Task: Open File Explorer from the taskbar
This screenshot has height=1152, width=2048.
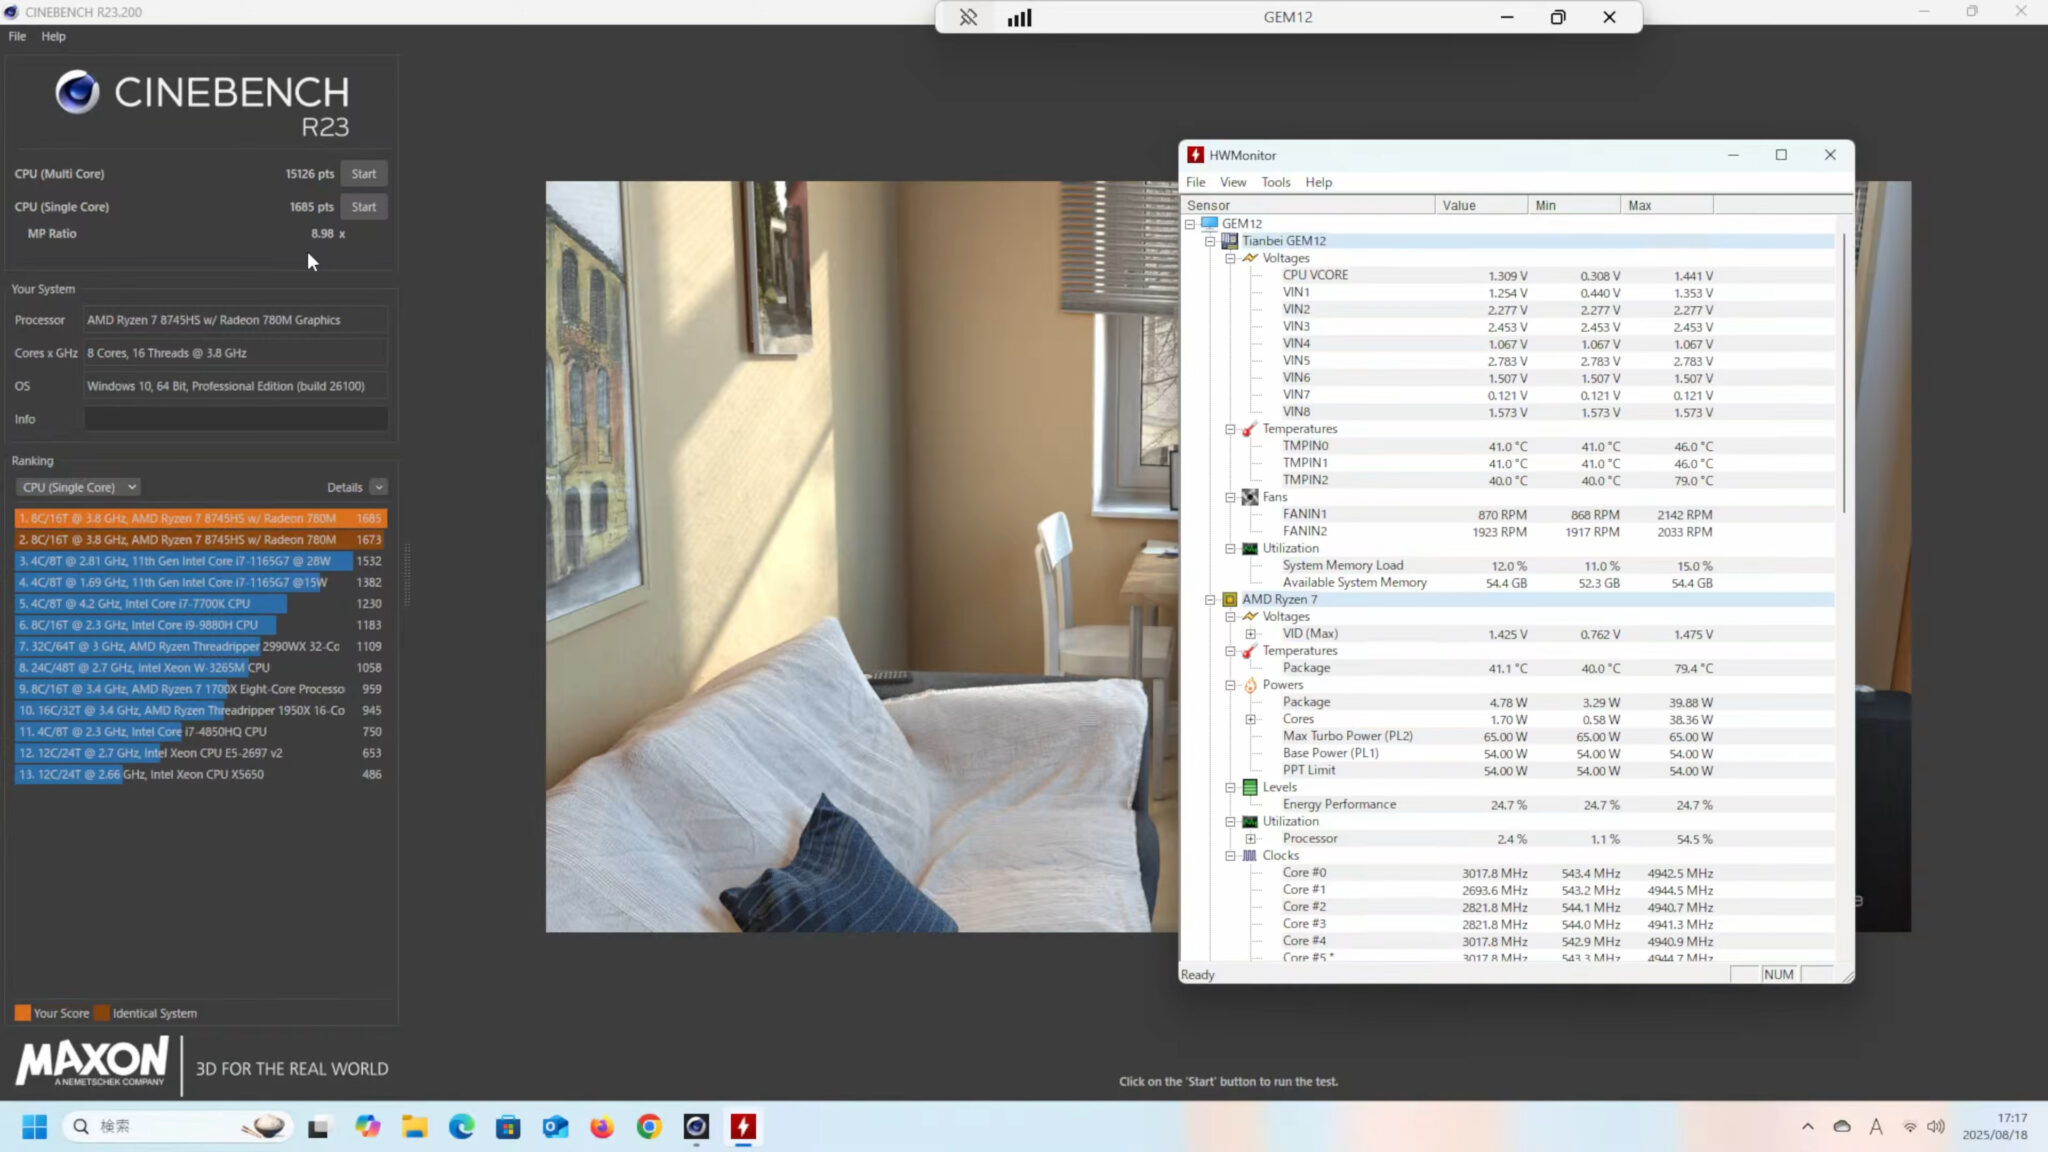Action: click(415, 1127)
